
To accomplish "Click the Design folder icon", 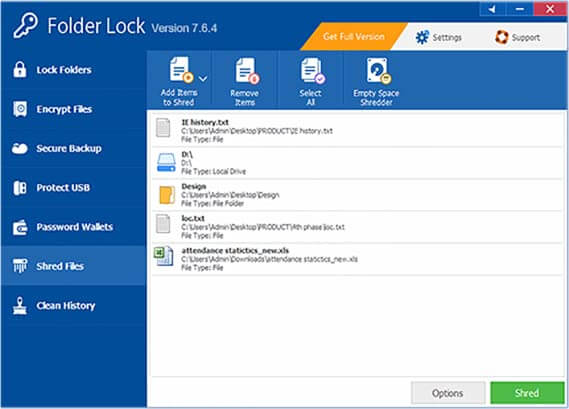I will pyautogui.click(x=167, y=195).
